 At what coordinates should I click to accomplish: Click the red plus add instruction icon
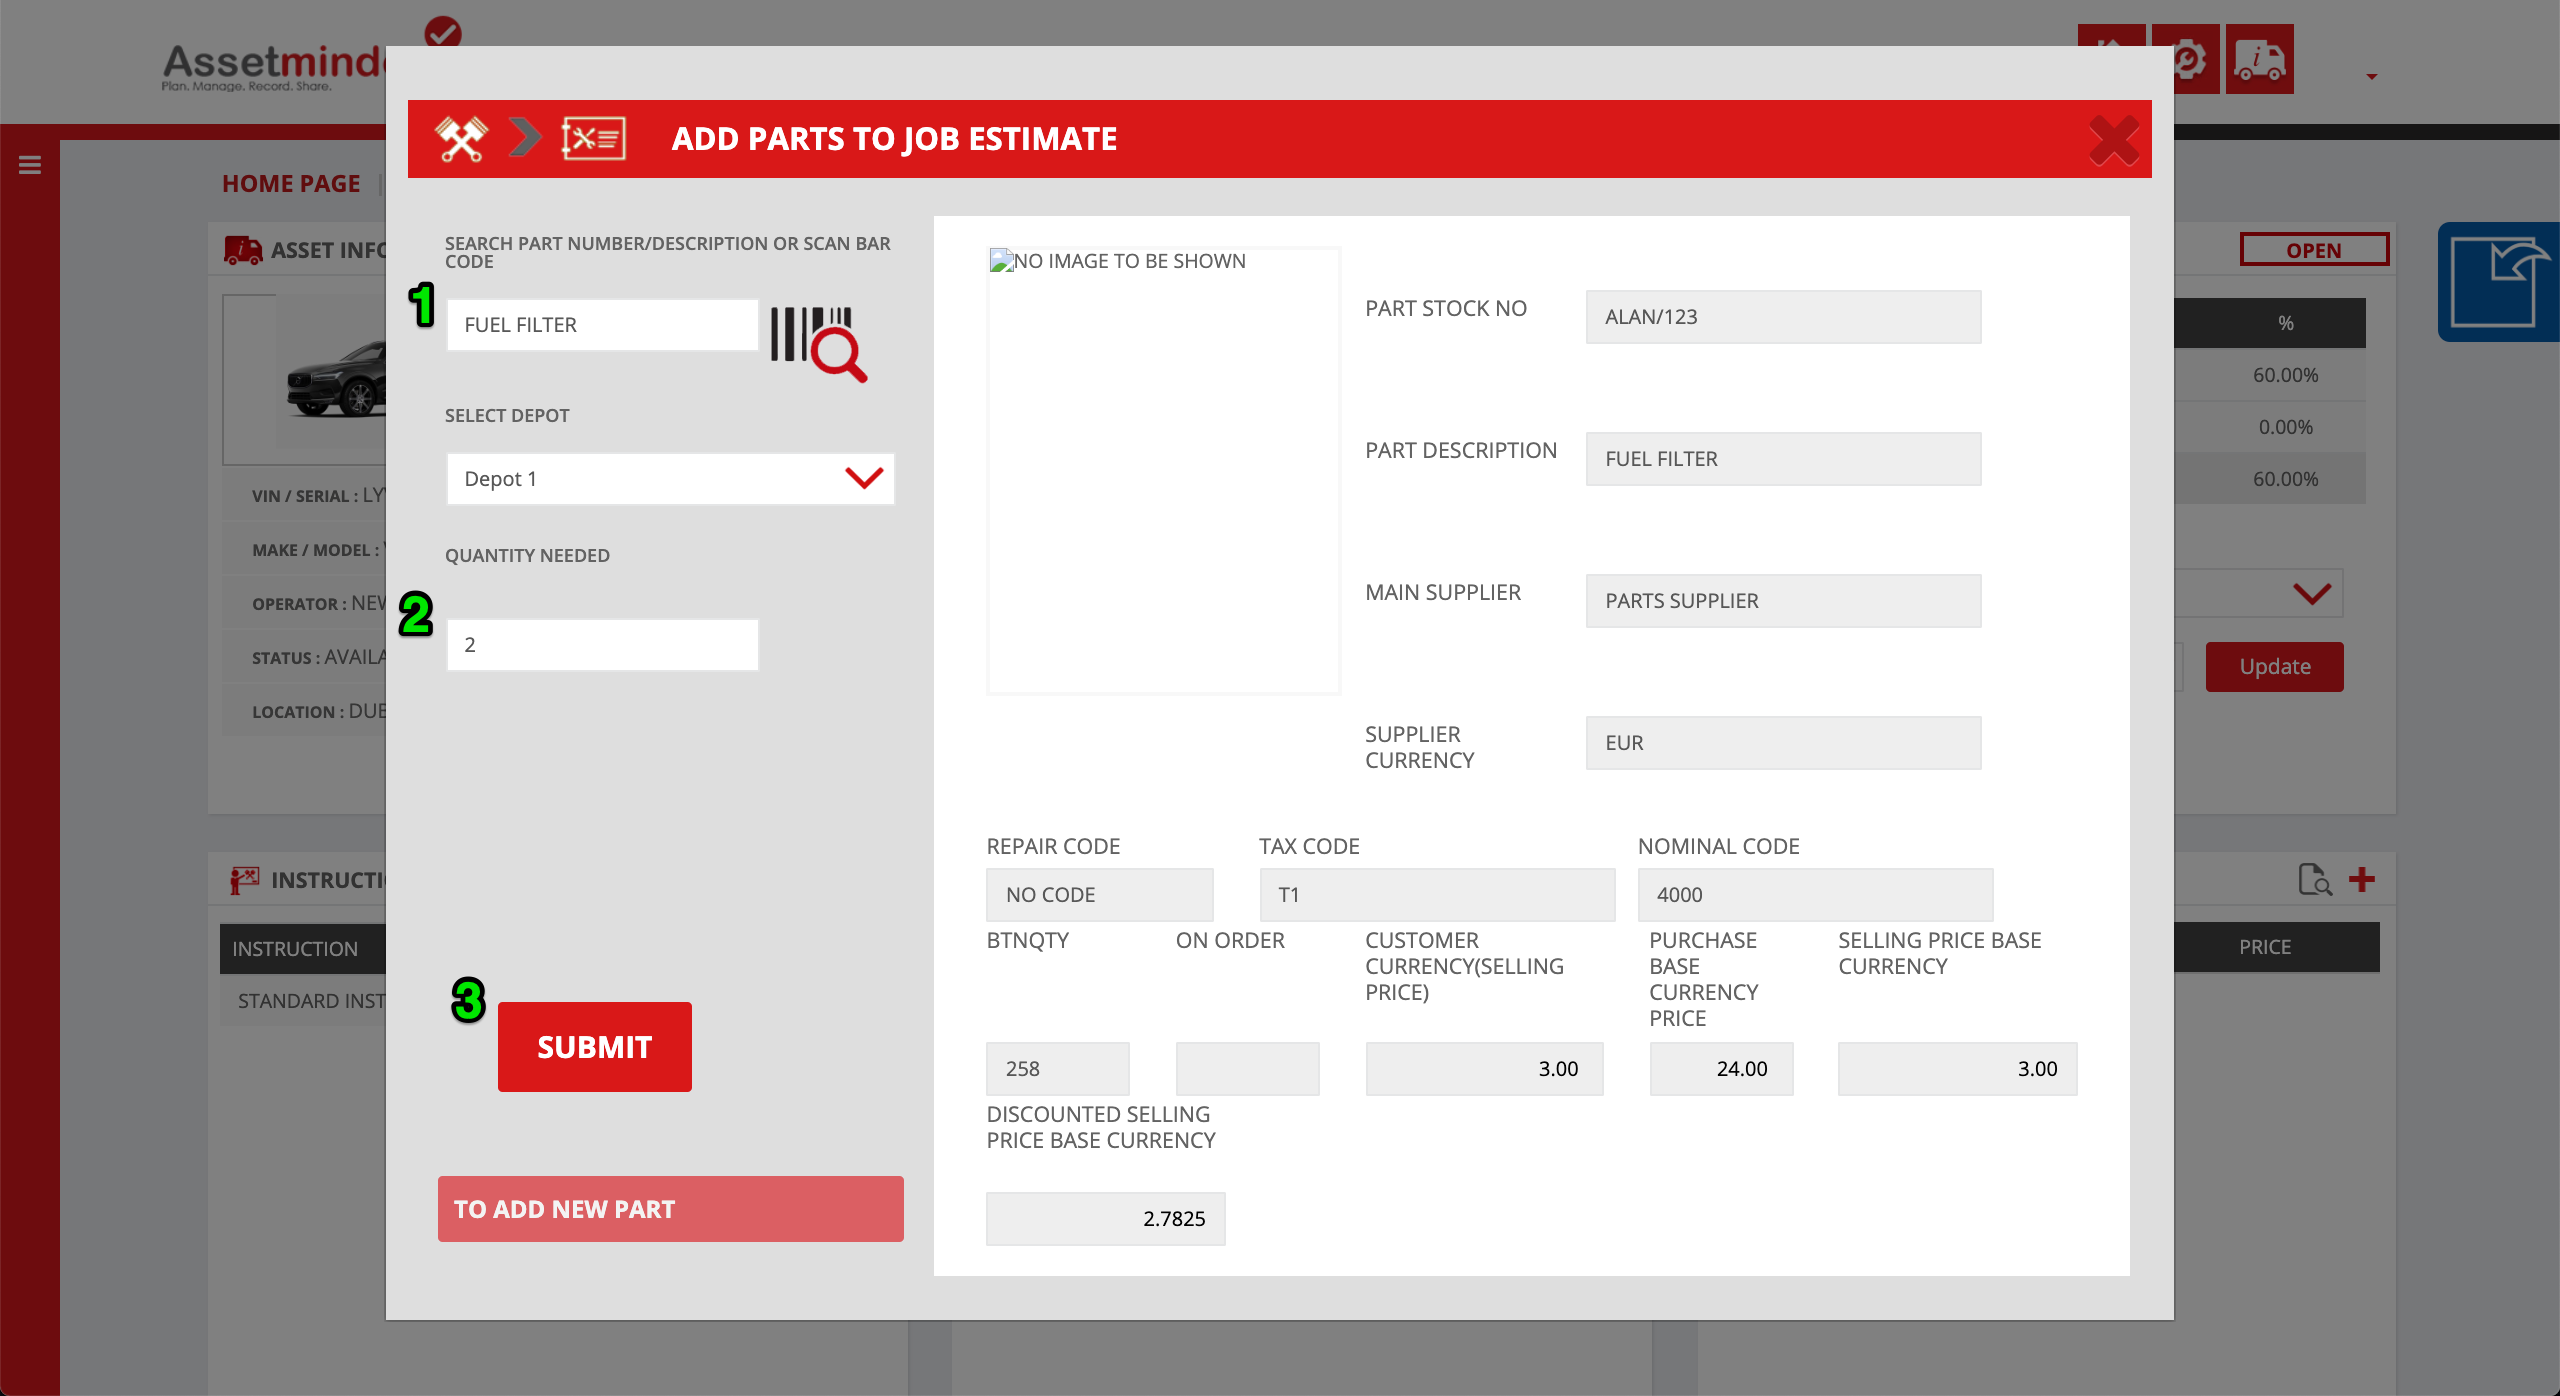pos(2362,879)
